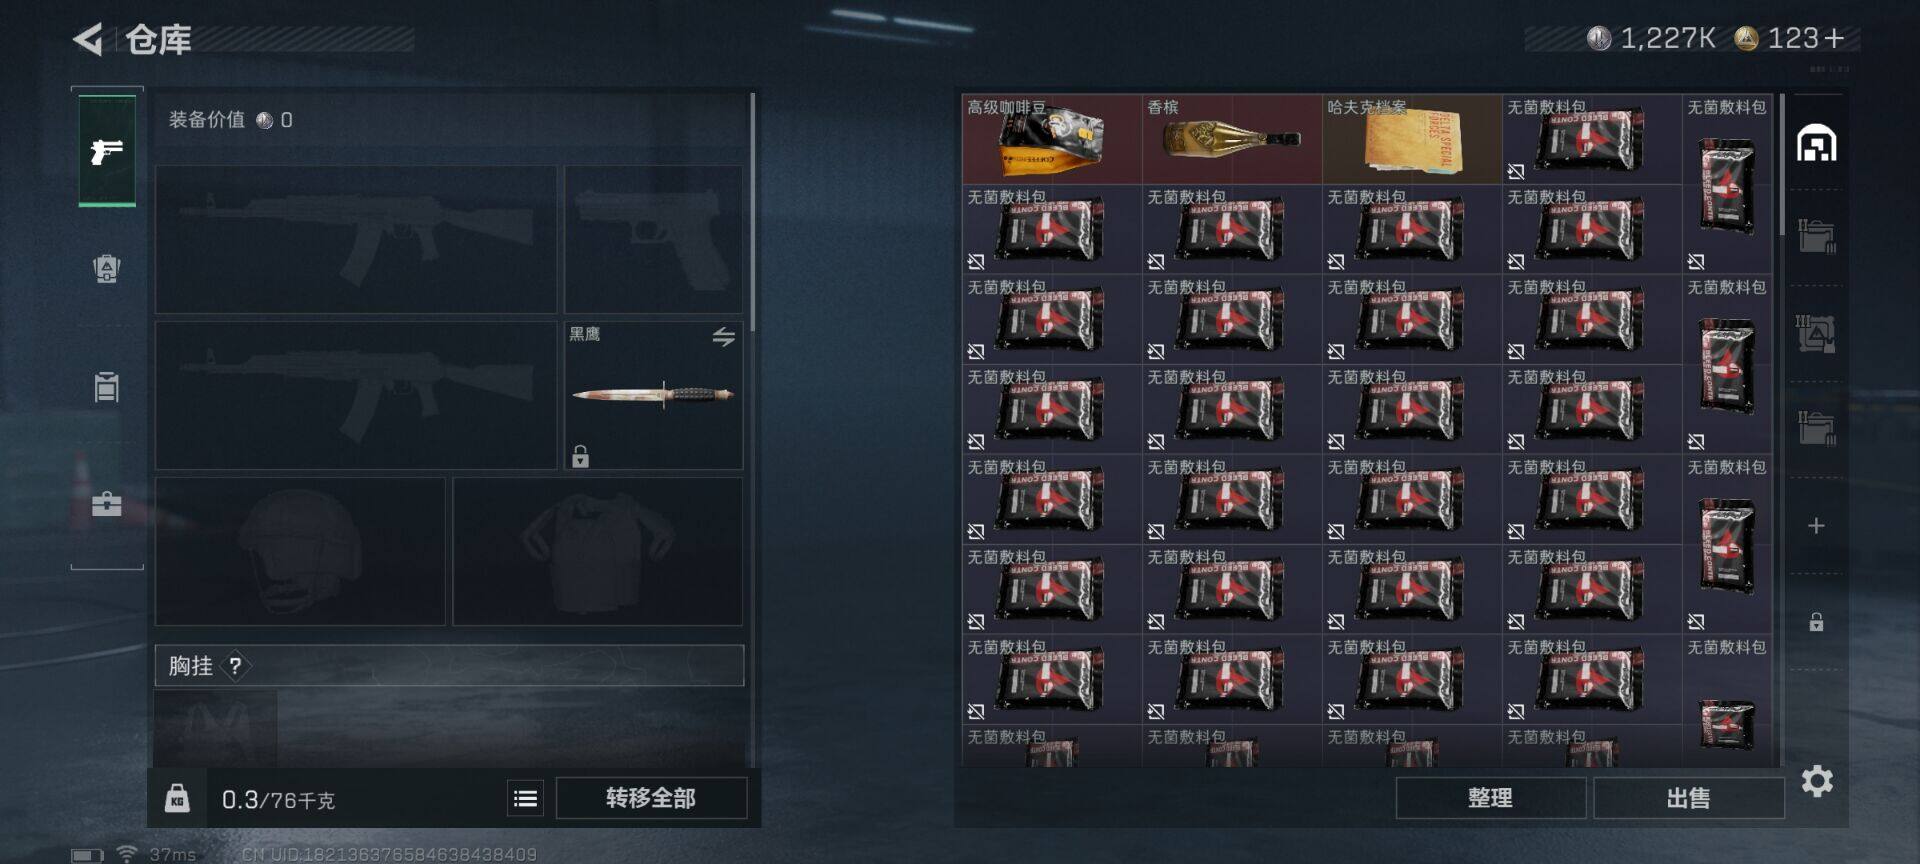This screenshot has width=1920, height=864.
Task: Expand the list view menu icon
Action: click(525, 798)
